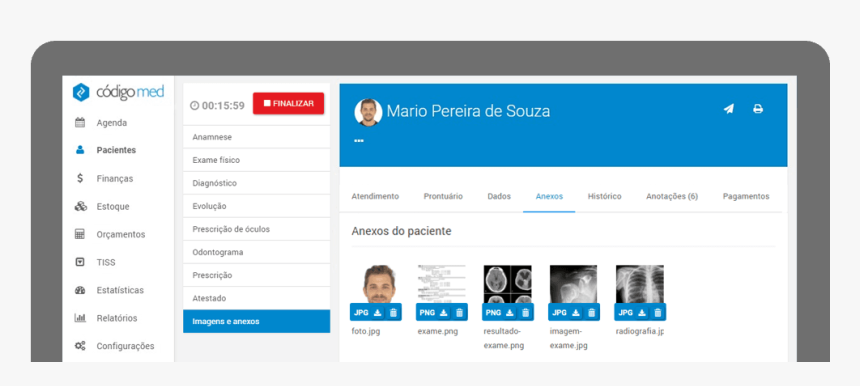Viewport: 860px width, 386px height.
Task: Delete resultado-exame.png attachment
Action: coord(525,313)
